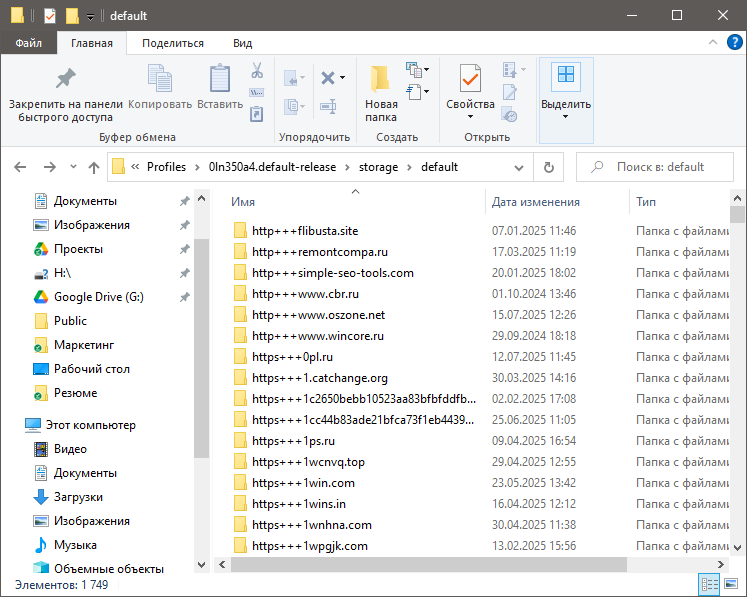Go up one folder level arrow
The image size is (747, 597).
pos(94,167)
